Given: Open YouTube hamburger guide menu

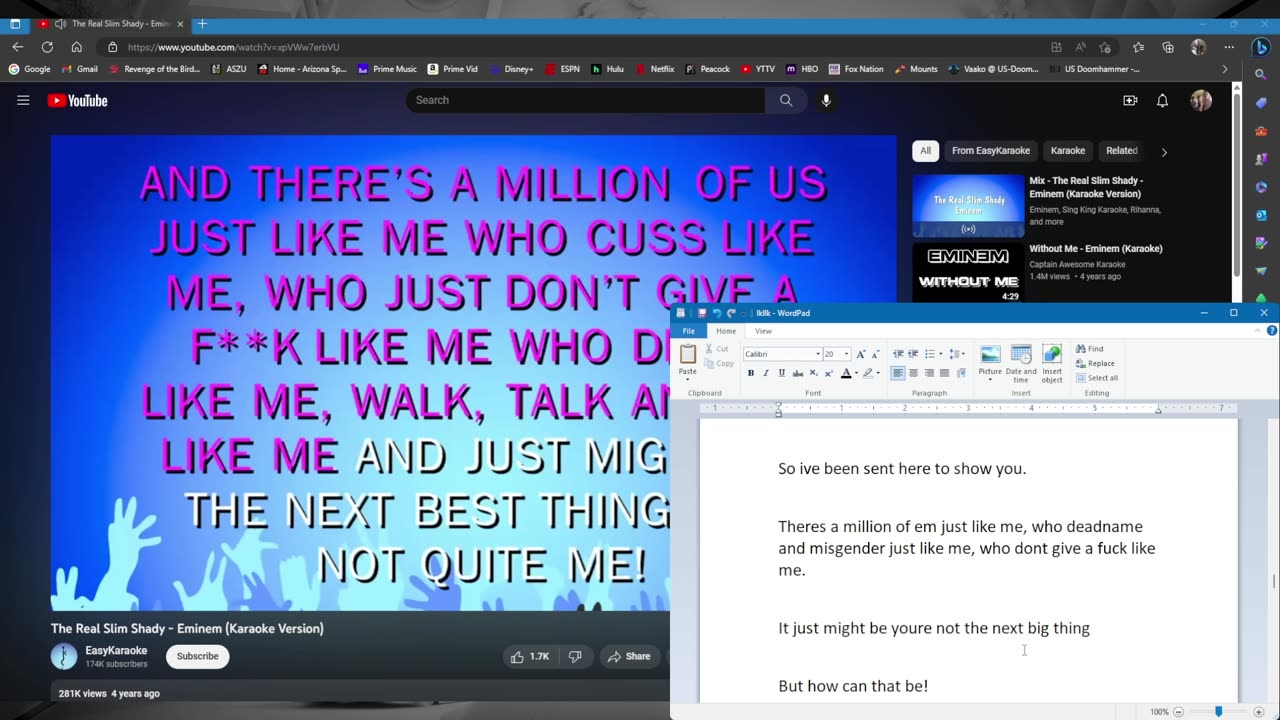Looking at the screenshot, I should (23, 100).
